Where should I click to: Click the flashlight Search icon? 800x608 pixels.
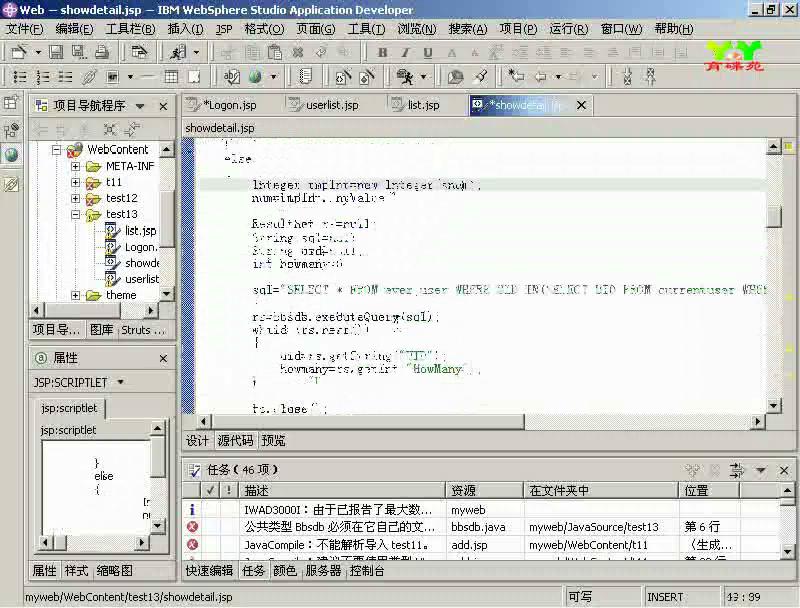pyautogui.click(x=480, y=77)
